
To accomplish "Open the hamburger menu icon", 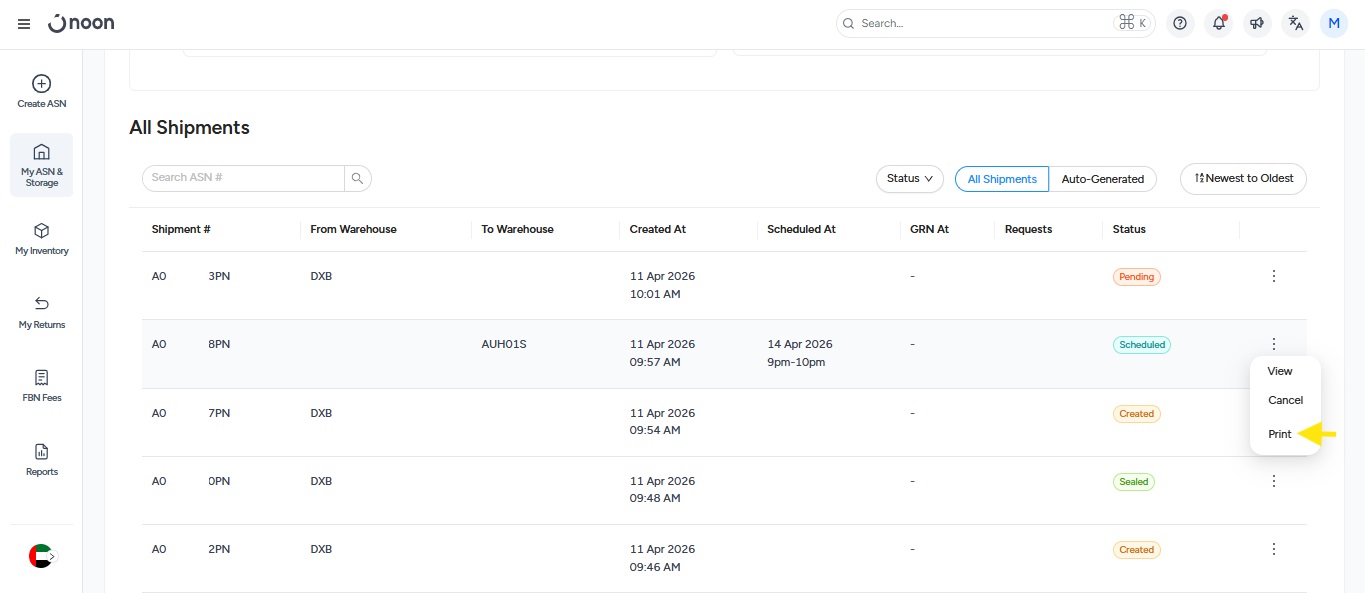I will point(24,23).
